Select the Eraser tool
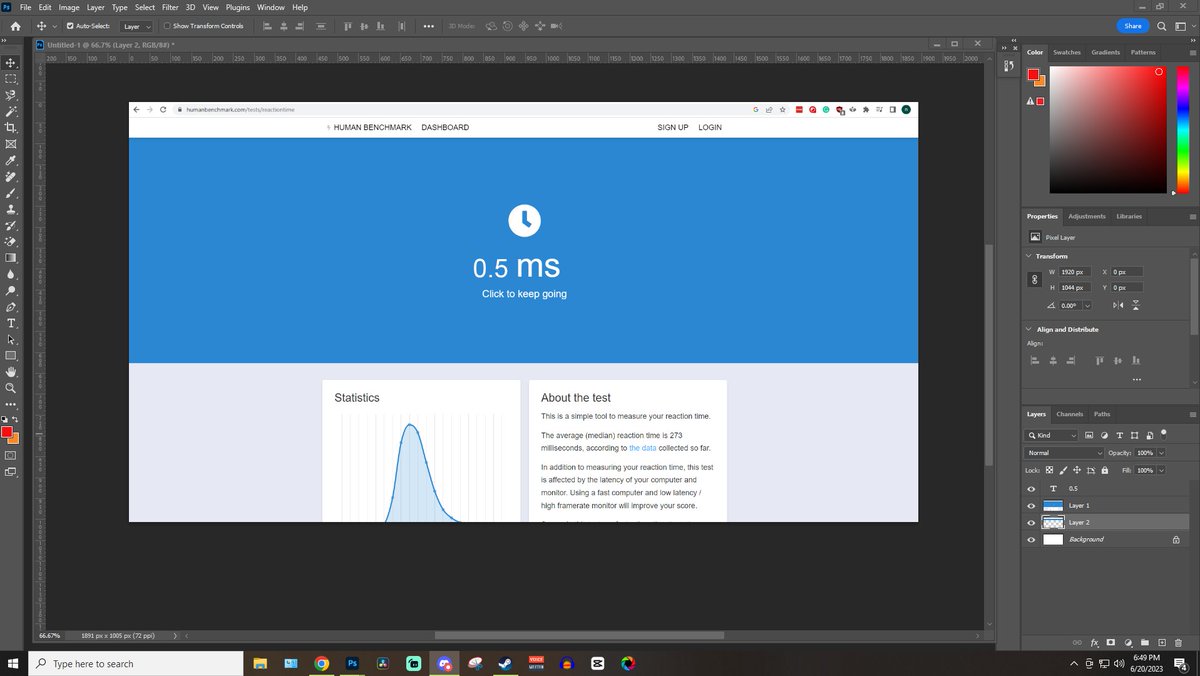This screenshot has width=1200, height=676. pyautogui.click(x=11, y=241)
